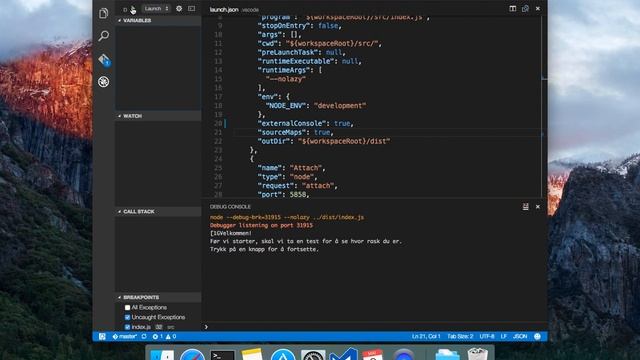Close the Debug Console panel
The height and width of the screenshot is (360, 640).
[x=538, y=207]
